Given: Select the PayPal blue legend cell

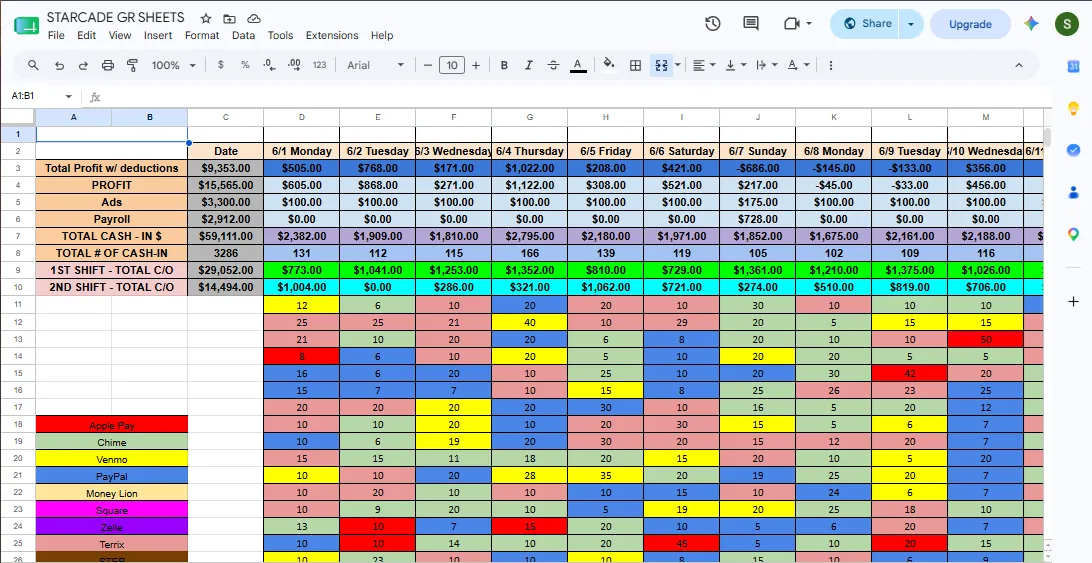Looking at the screenshot, I should tap(112, 475).
